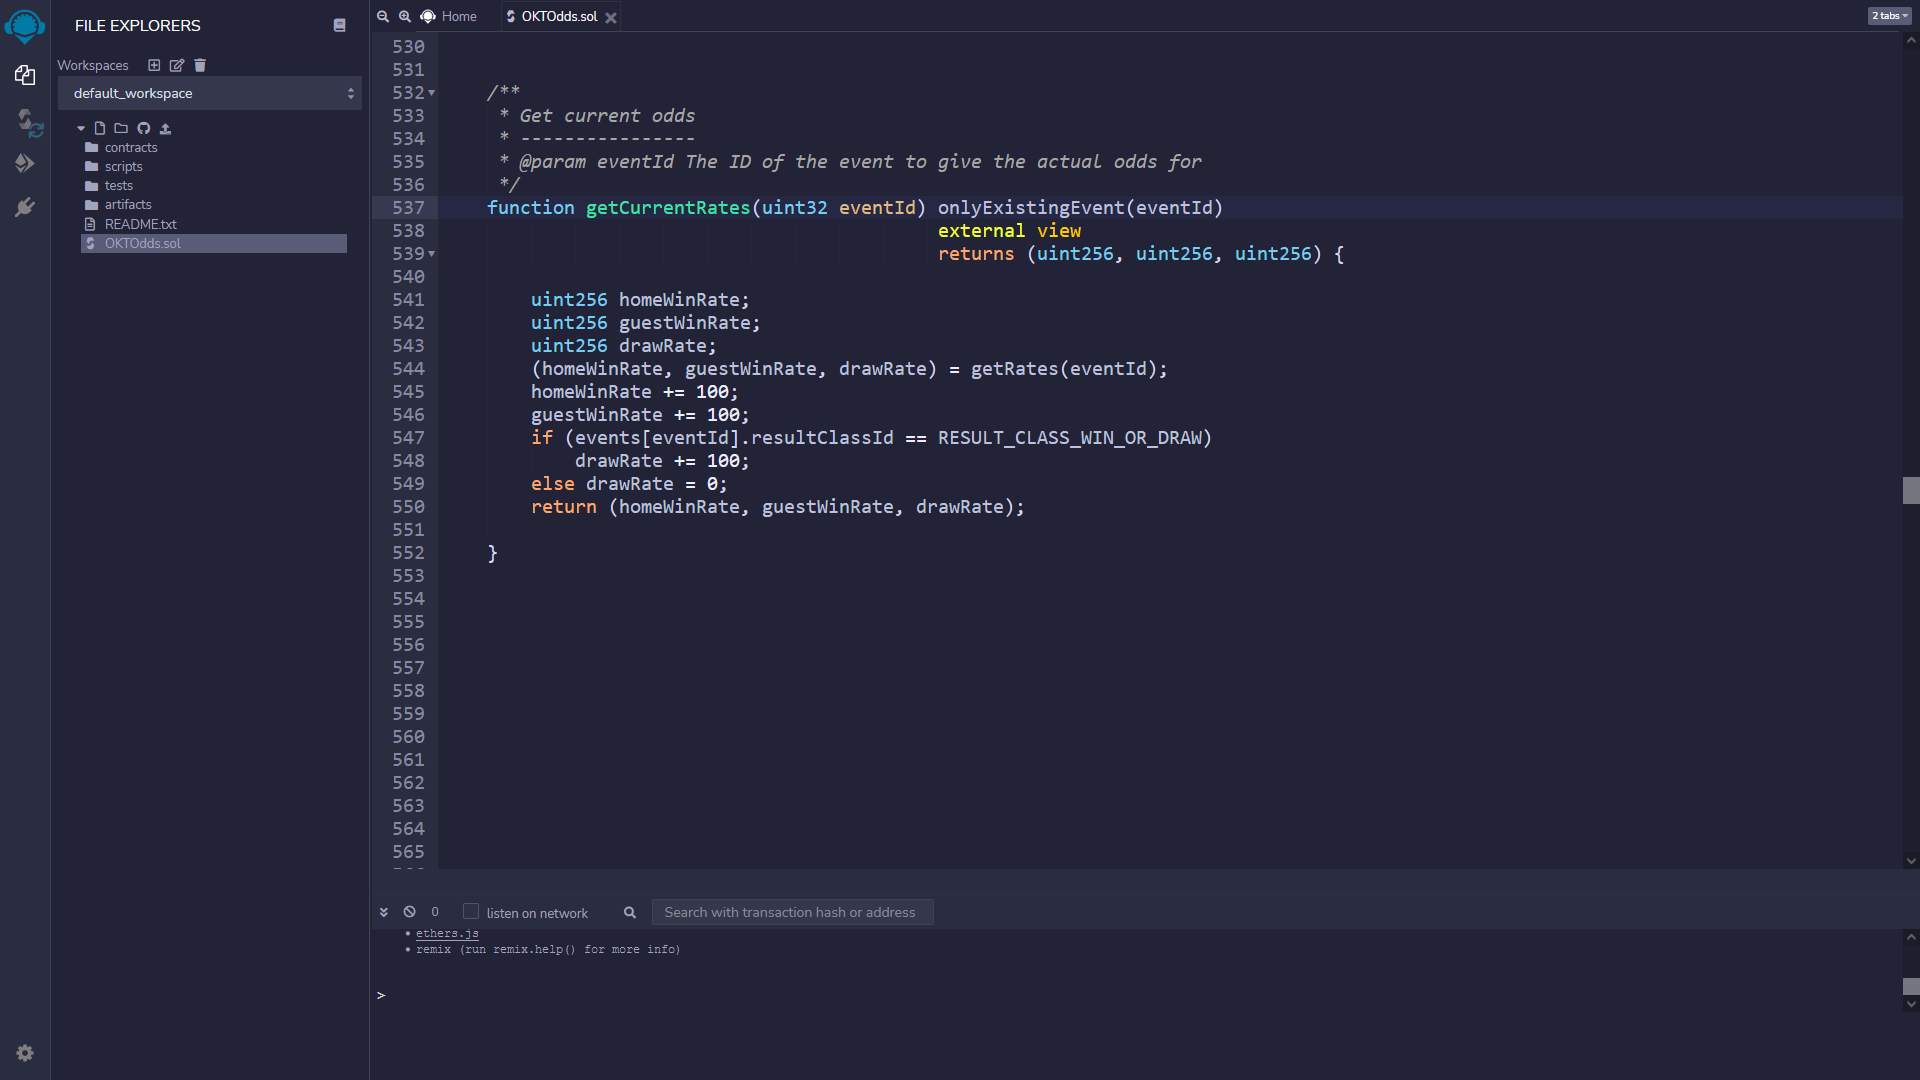Image resolution: width=1920 pixels, height=1080 pixels.
Task: Click the publish to GitHub gist icon
Action: [x=143, y=128]
